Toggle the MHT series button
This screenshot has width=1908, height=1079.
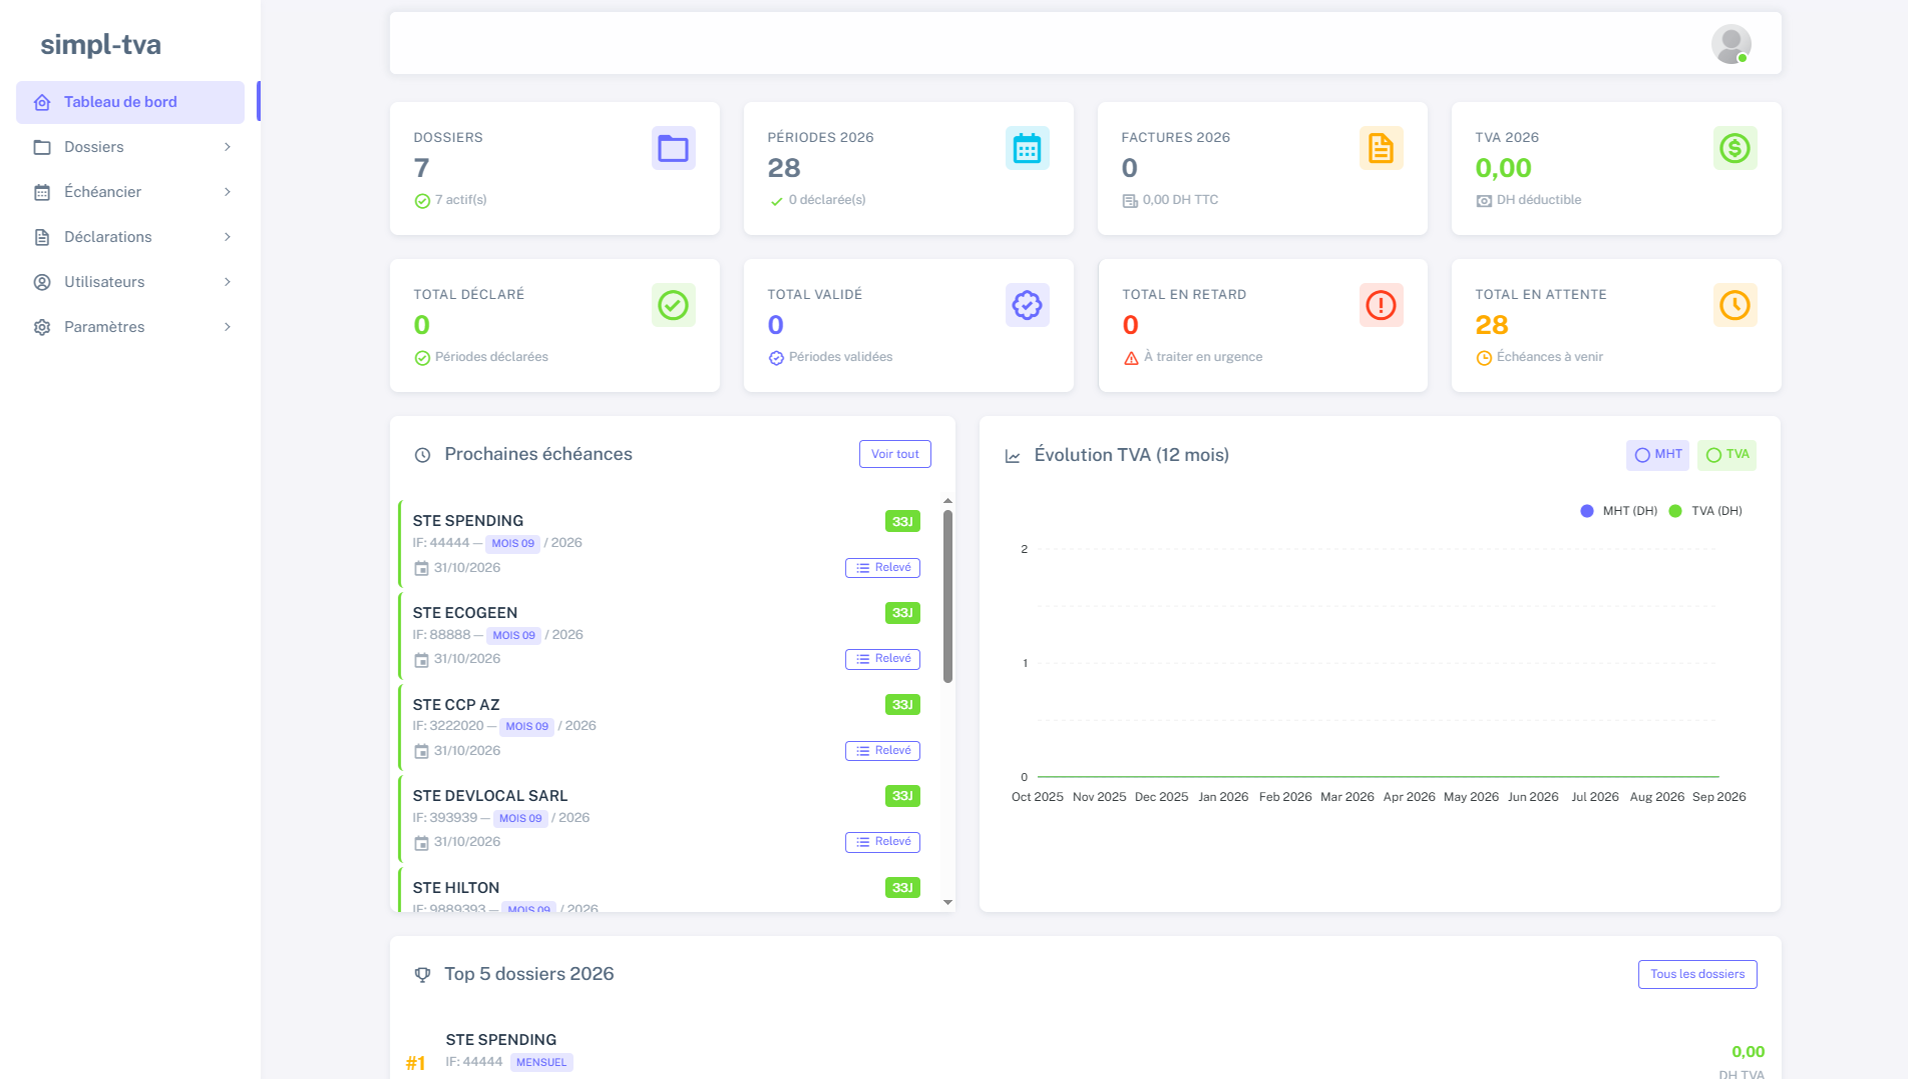(x=1657, y=455)
